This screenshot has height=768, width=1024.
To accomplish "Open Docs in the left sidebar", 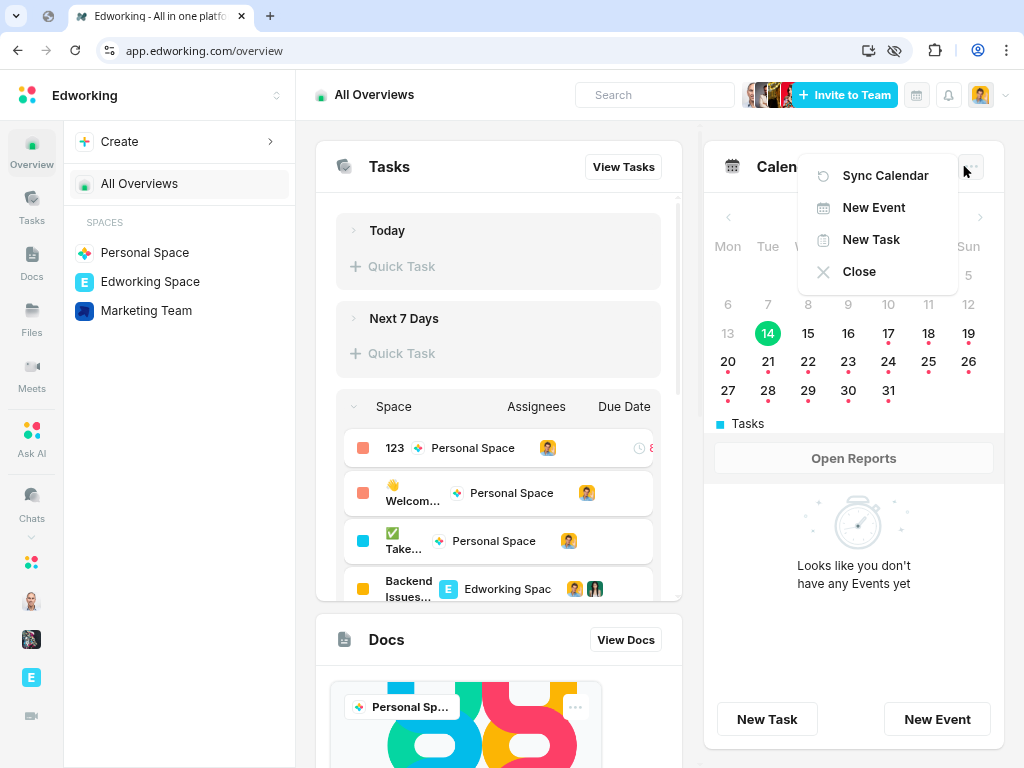I will (31, 263).
